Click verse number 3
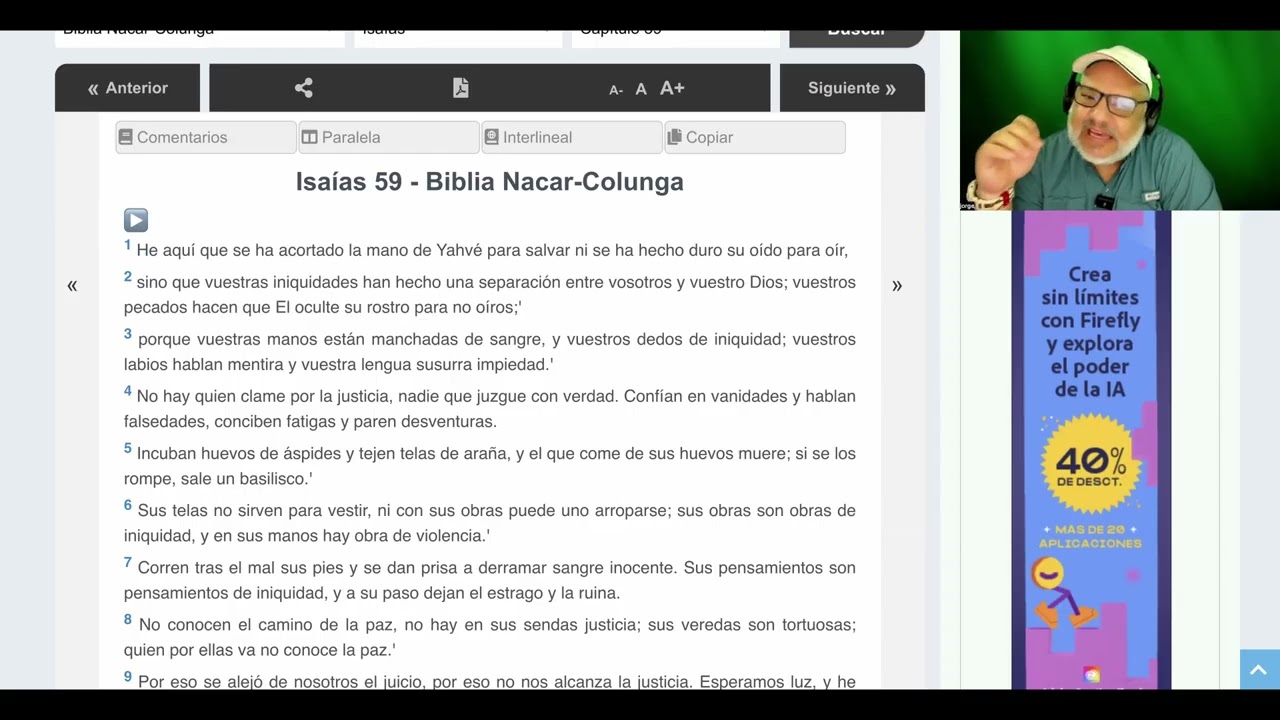The image size is (1280, 720). pyautogui.click(x=128, y=334)
